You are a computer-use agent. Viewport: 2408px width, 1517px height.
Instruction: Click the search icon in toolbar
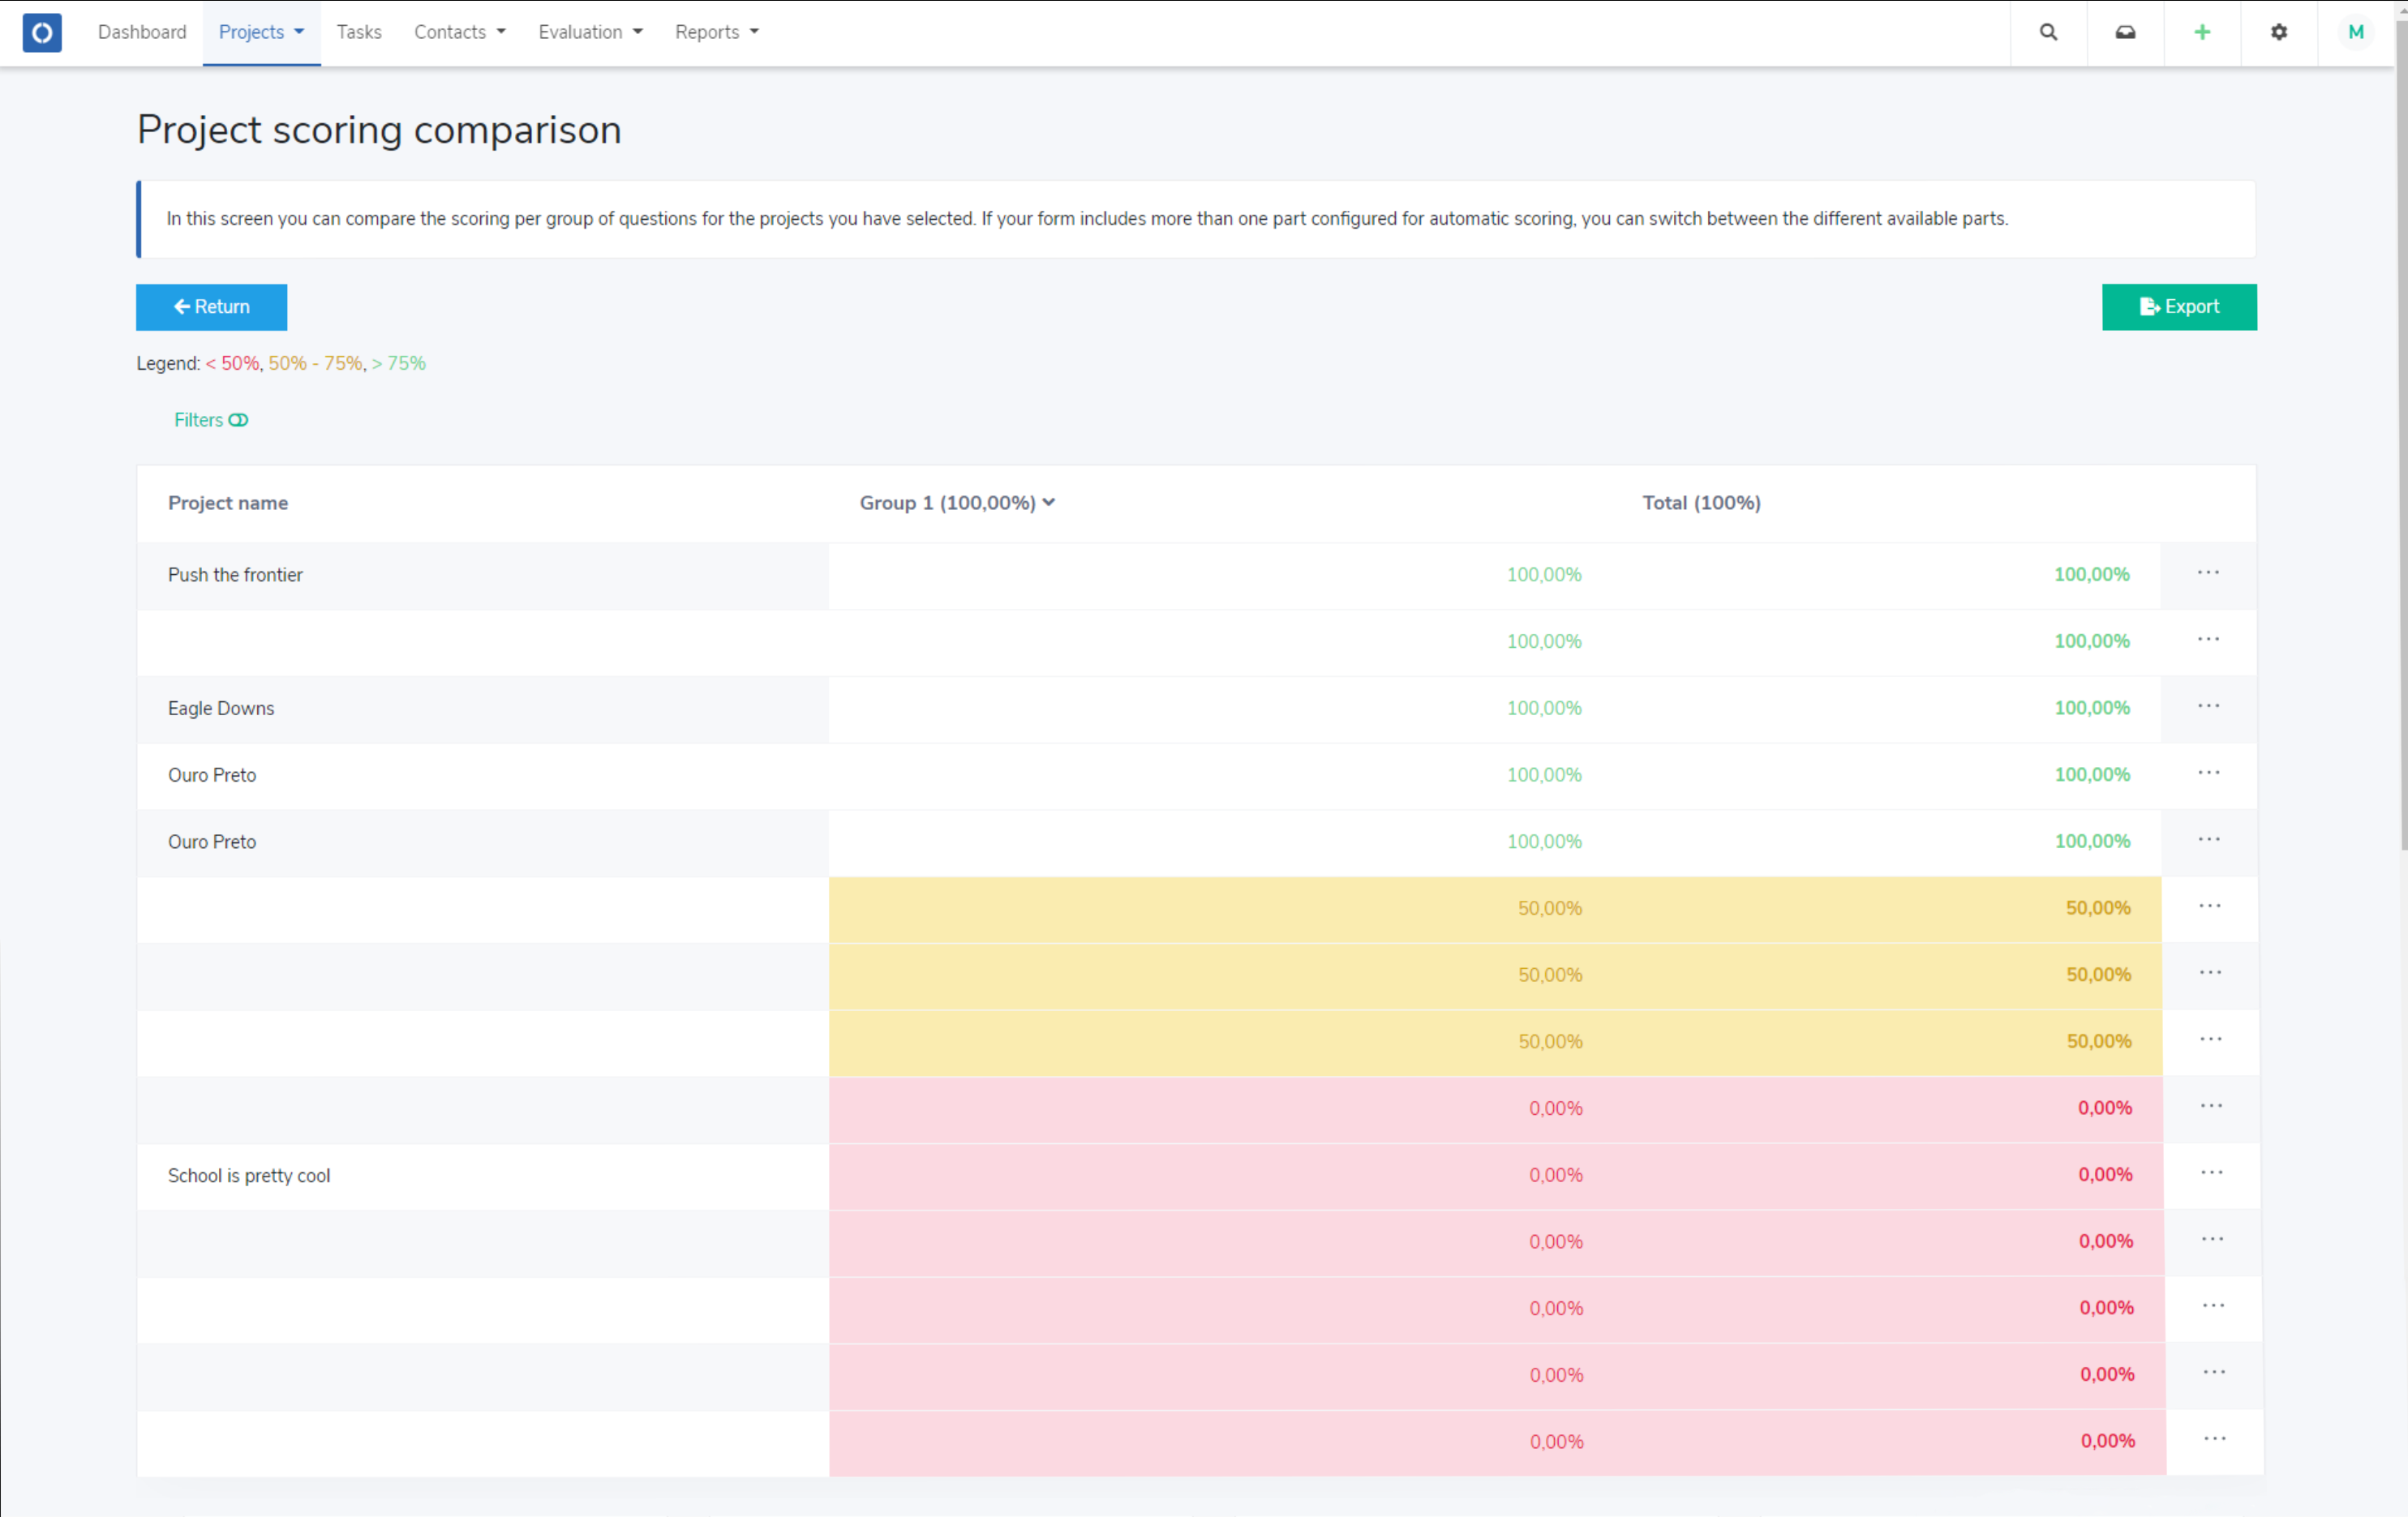[x=2048, y=32]
